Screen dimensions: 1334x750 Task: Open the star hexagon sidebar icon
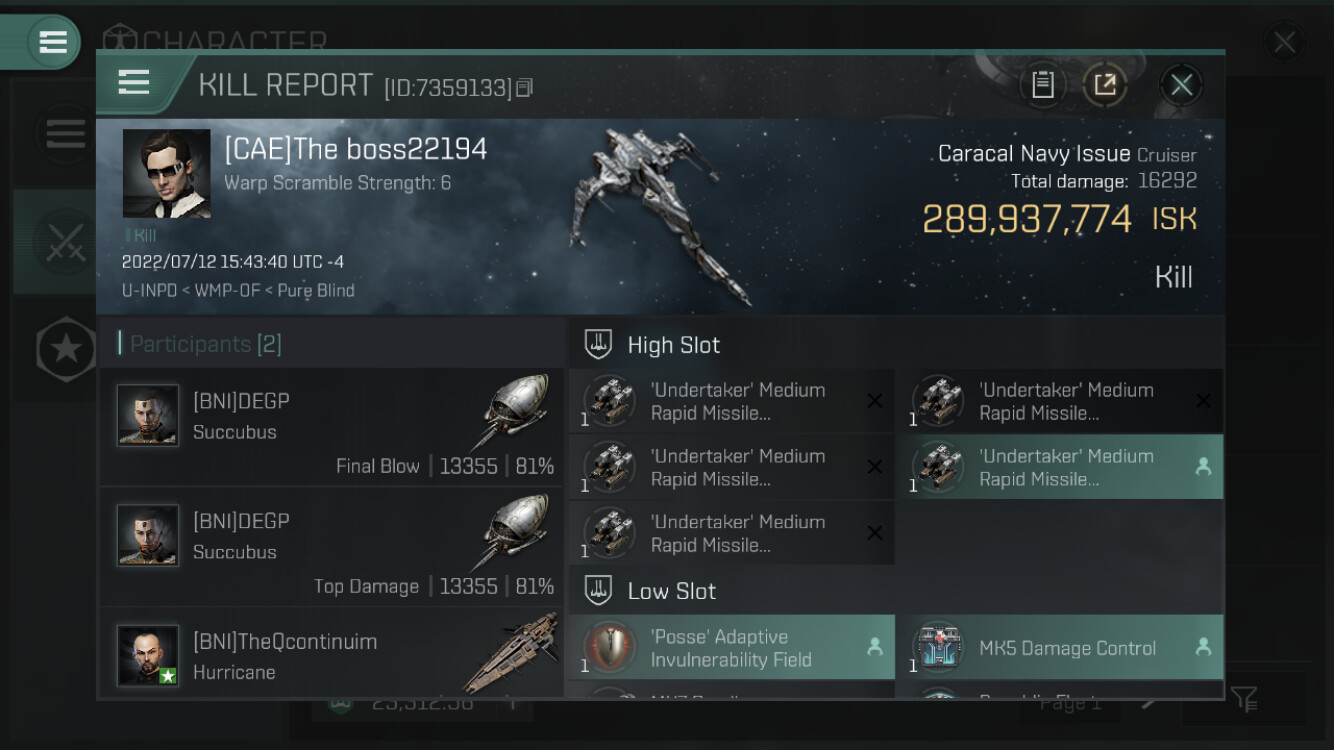coord(66,349)
